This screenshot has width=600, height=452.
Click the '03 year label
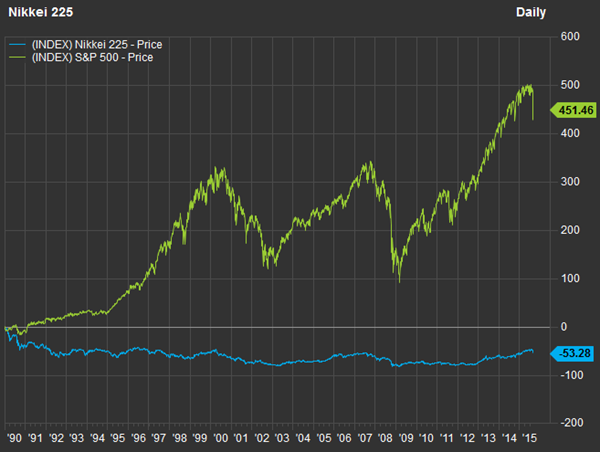point(282,438)
